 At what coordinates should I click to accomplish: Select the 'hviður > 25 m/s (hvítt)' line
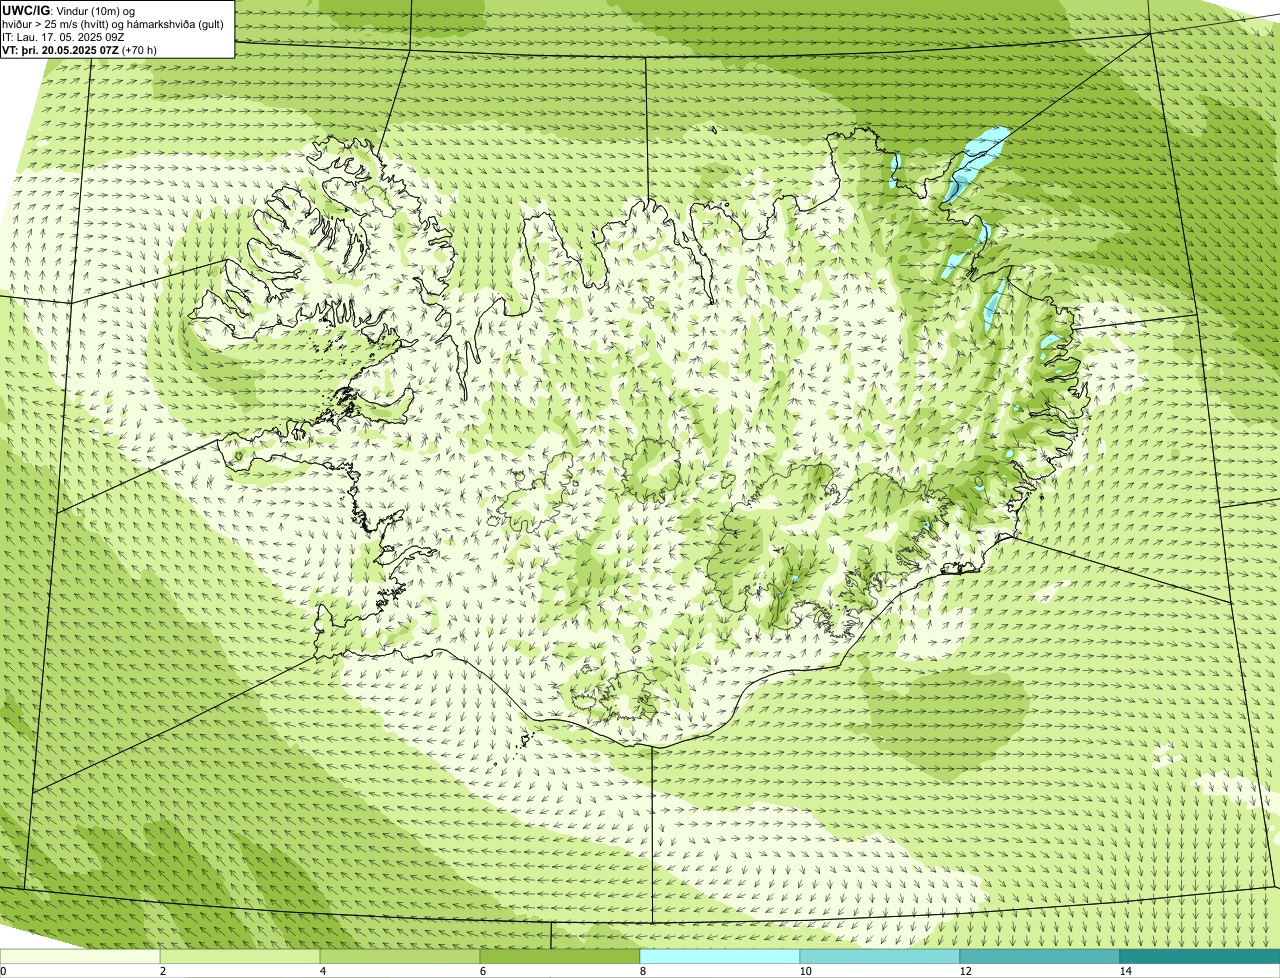click(113, 23)
